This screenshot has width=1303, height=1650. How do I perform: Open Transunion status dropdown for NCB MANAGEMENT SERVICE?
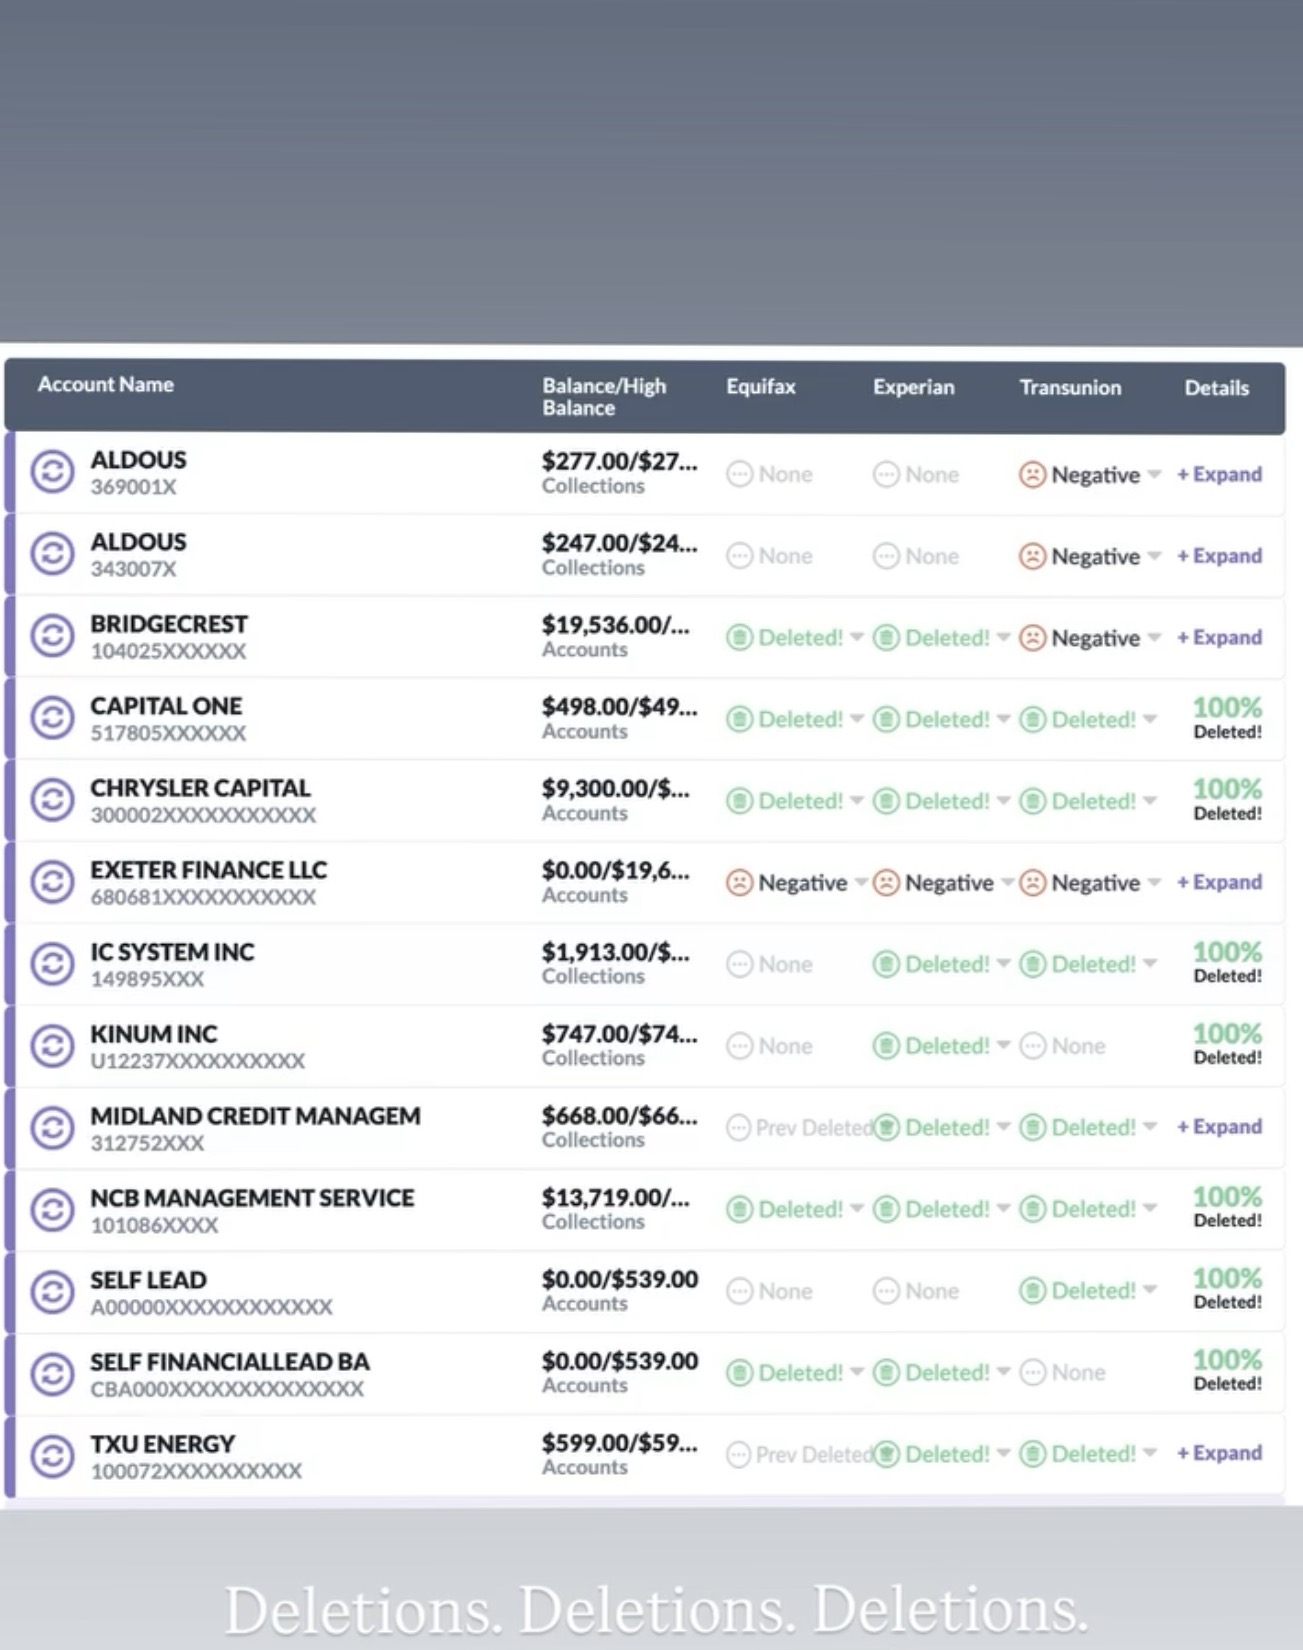[x=1150, y=1210]
